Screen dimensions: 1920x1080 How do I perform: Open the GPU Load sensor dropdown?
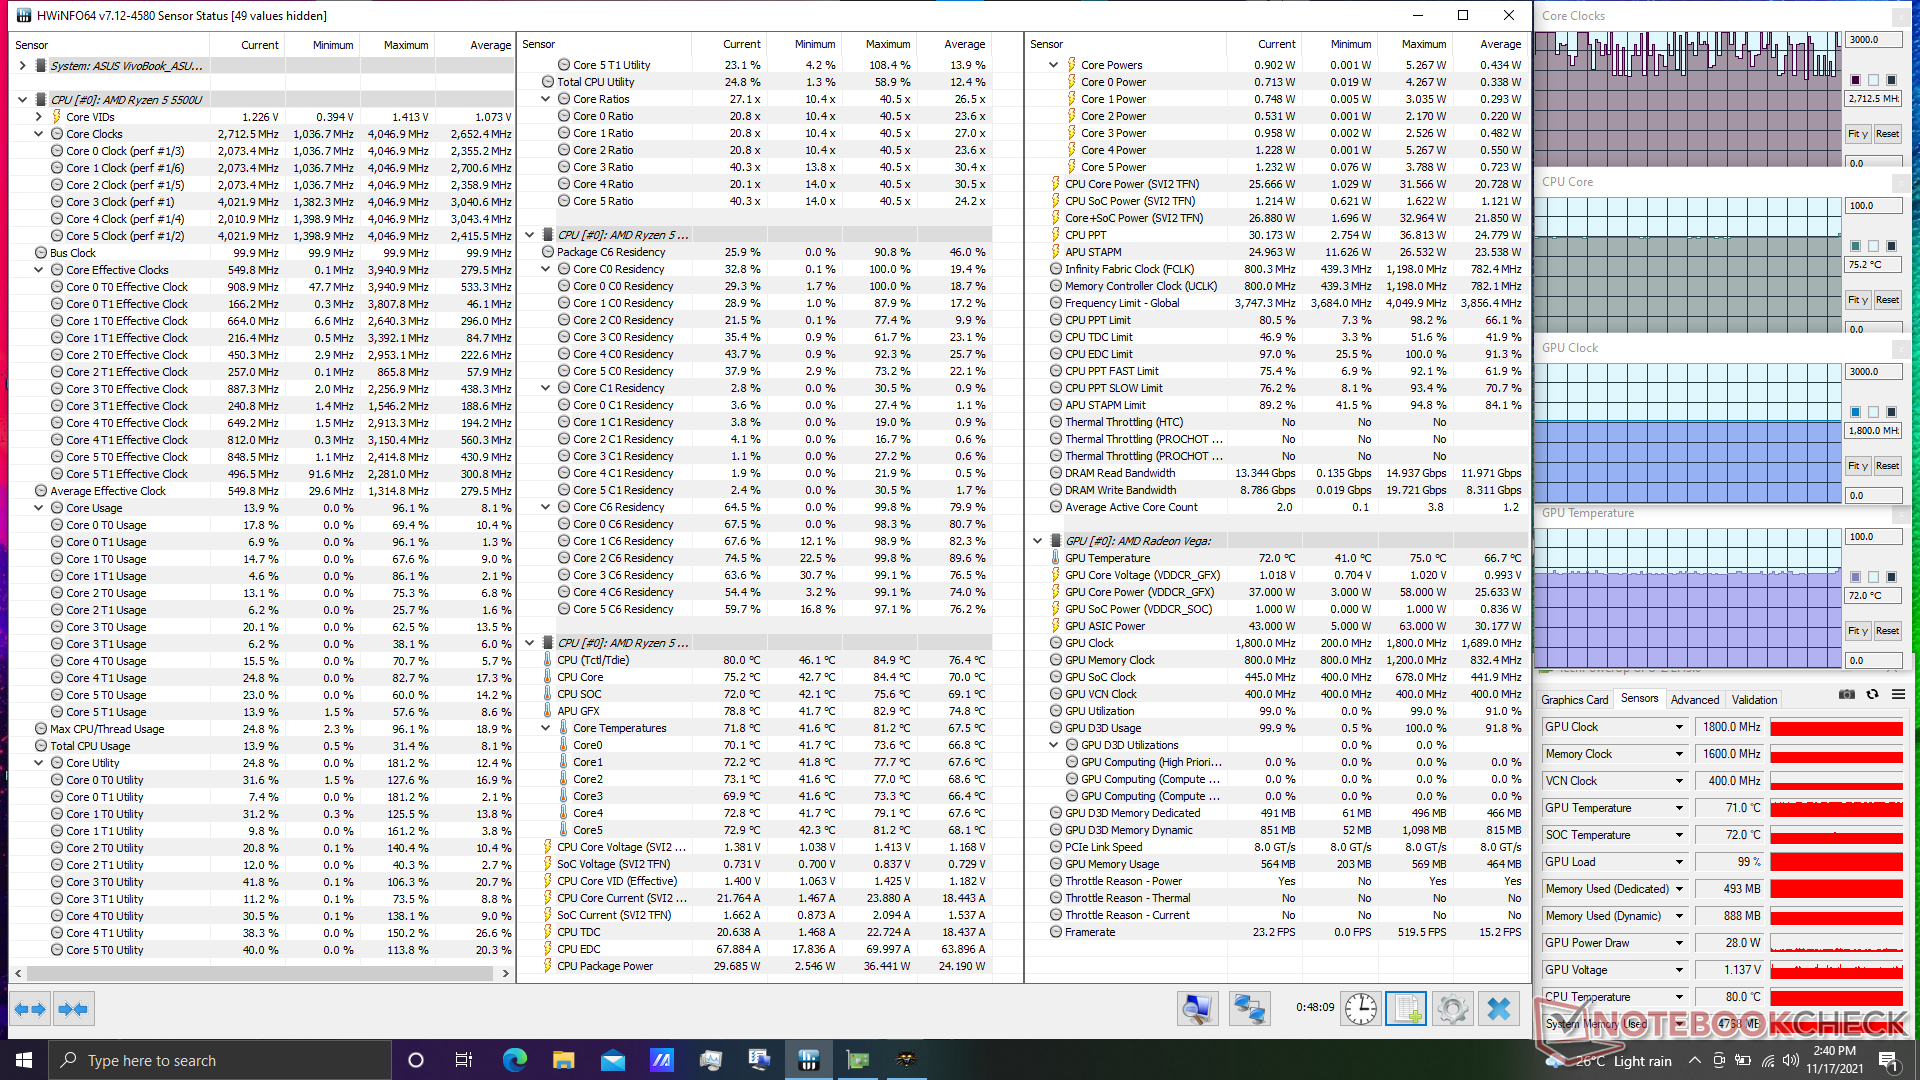(x=1679, y=862)
